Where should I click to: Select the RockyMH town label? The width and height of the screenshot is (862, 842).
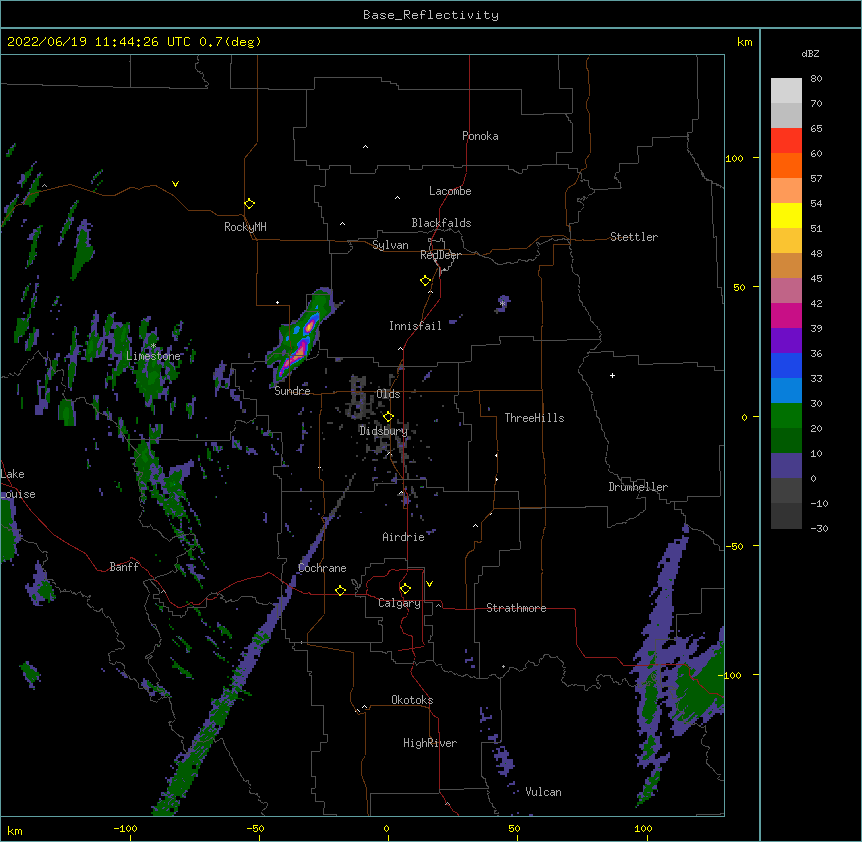click(x=245, y=227)
